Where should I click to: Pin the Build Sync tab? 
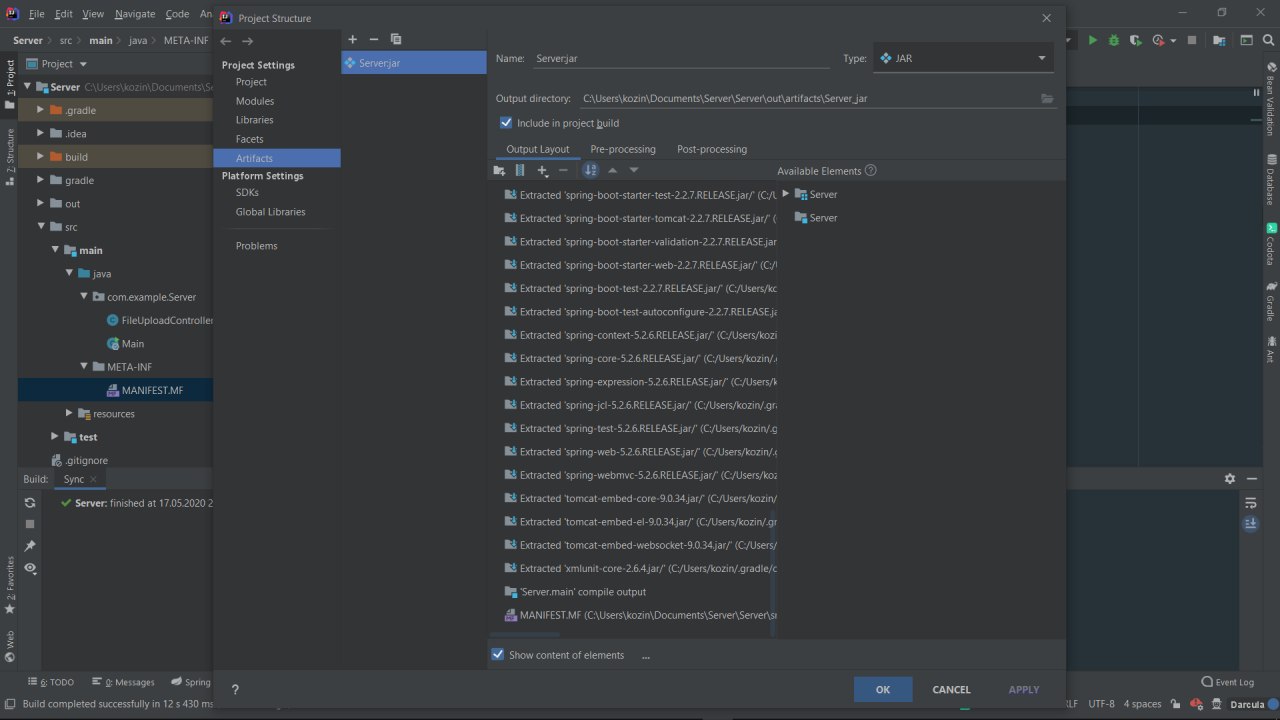tap(30, 546)
